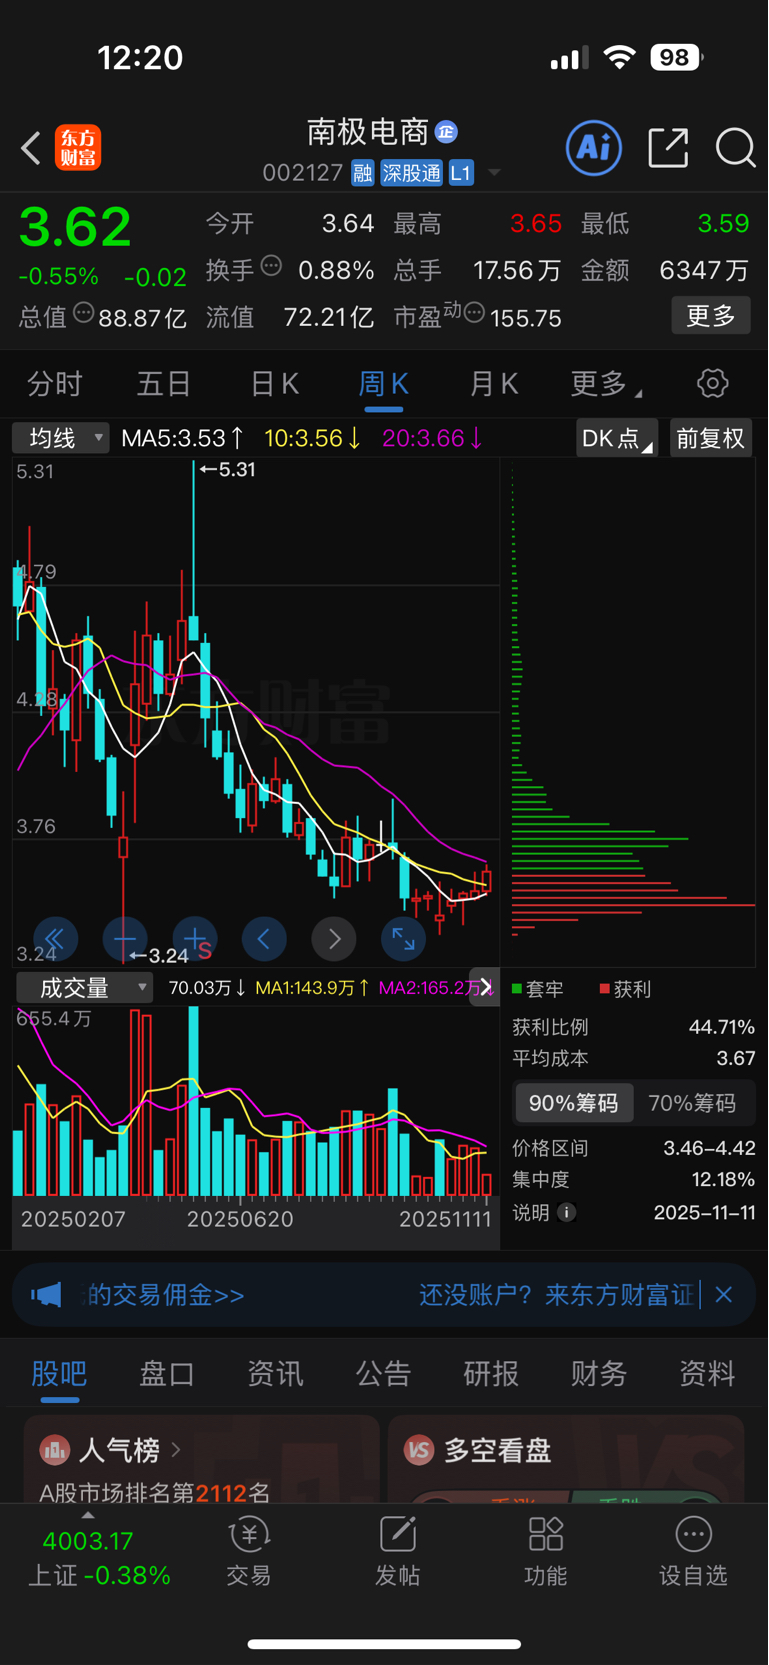The width and height of the screenshot is (769, 1665).
Task: Expand the 人气榜 chevron
Action: 176,1449
